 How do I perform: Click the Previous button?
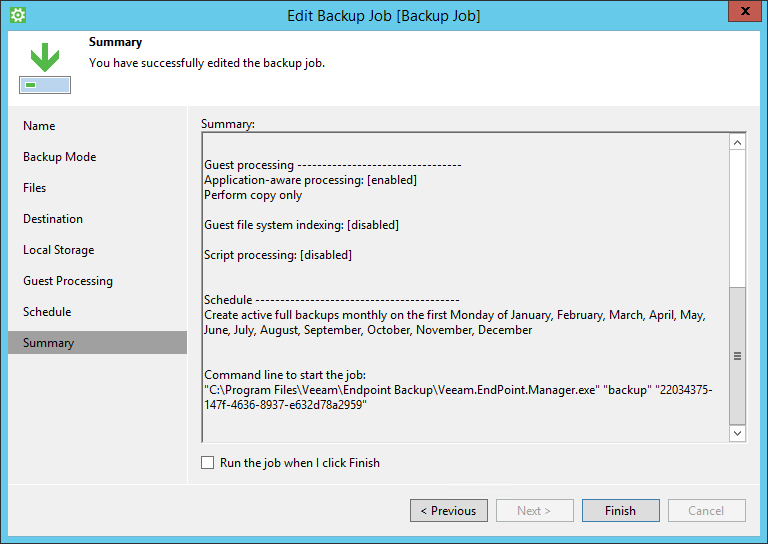click(x=449, y=511)
